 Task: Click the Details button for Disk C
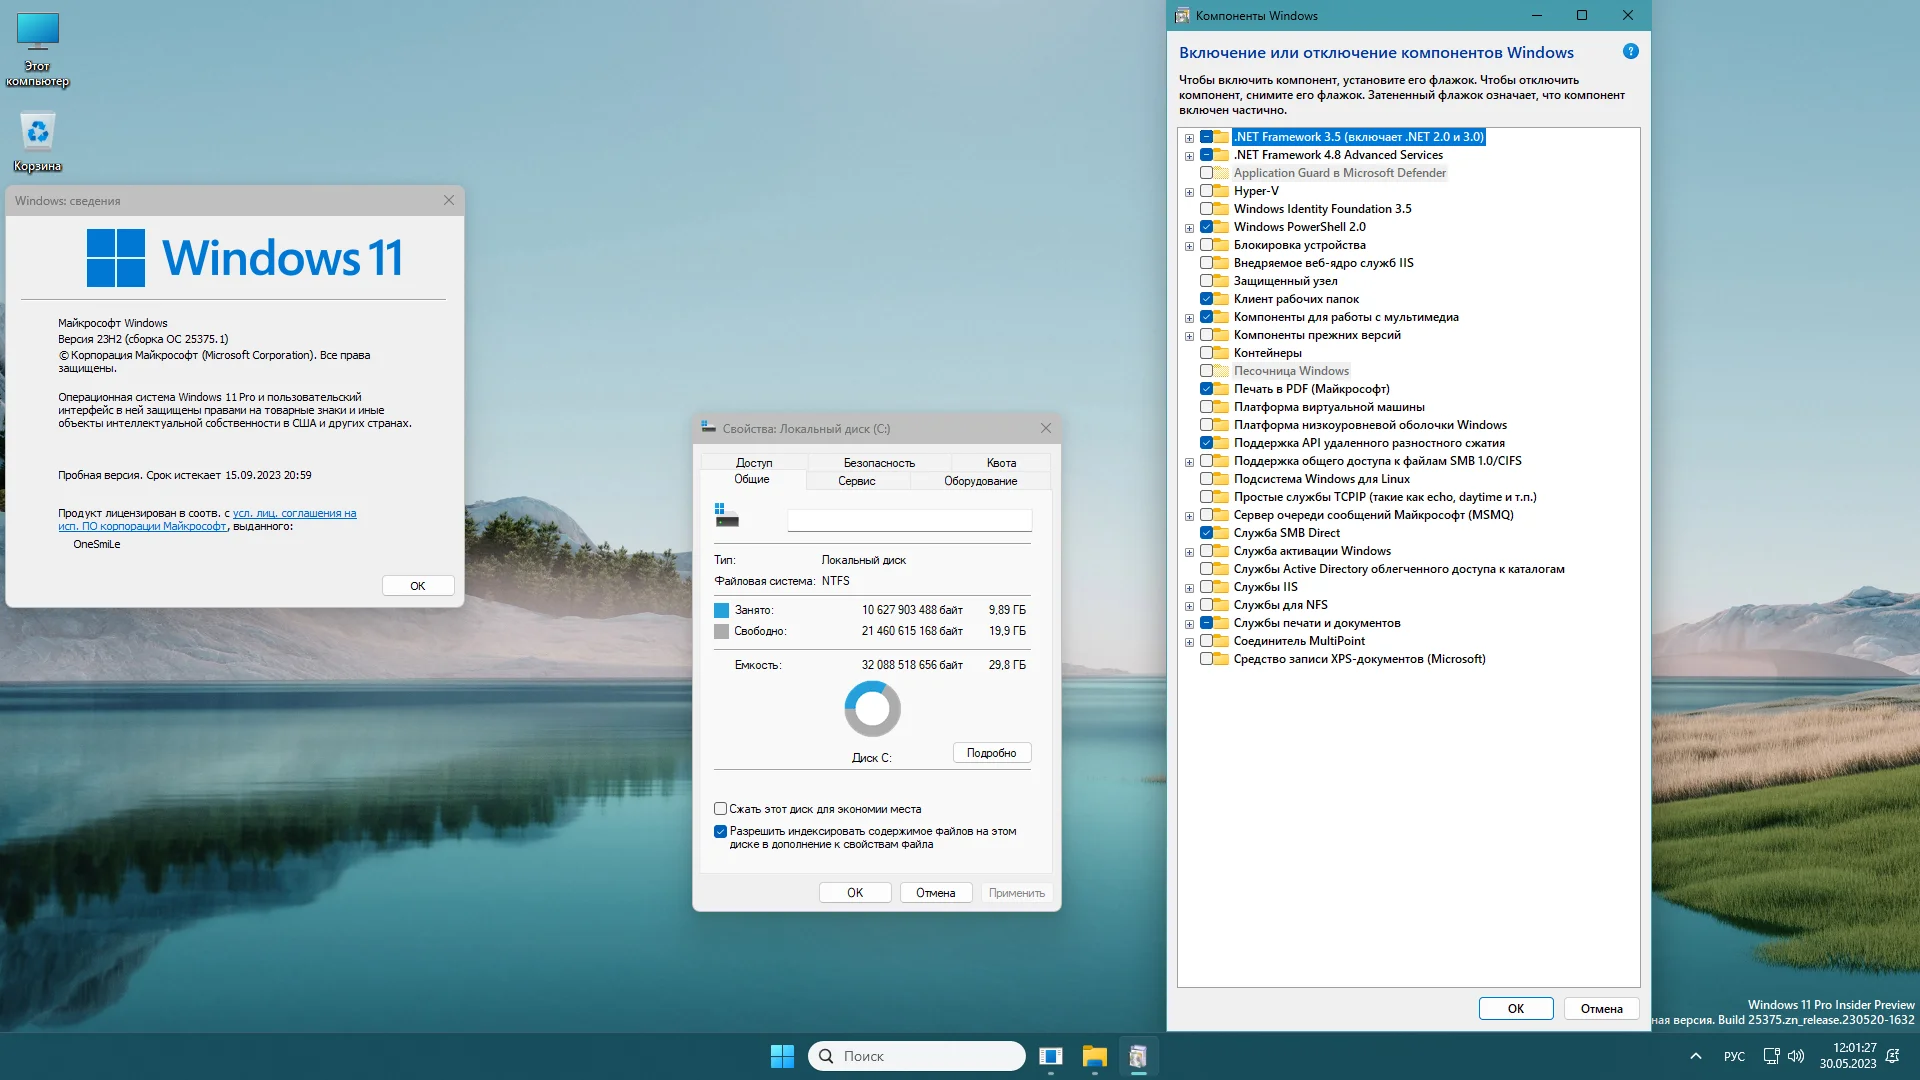click(991, 753)
